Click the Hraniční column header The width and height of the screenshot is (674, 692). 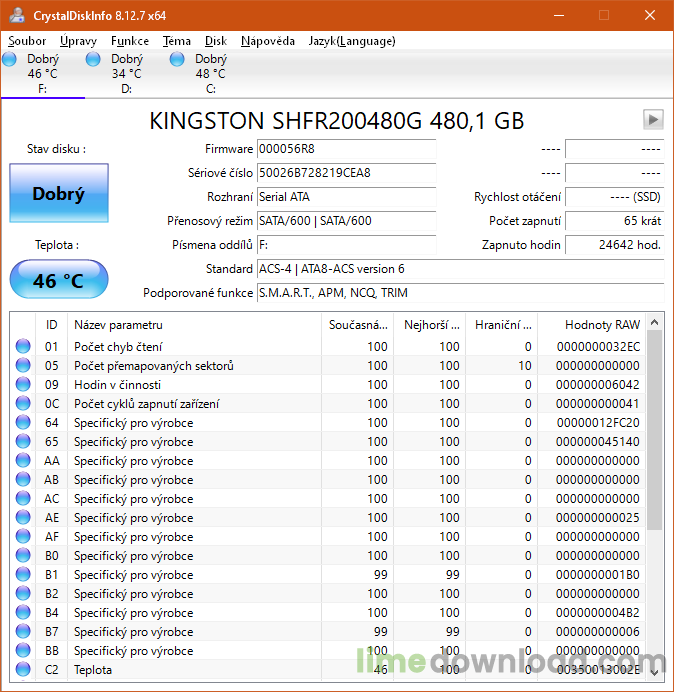(501, 325)
